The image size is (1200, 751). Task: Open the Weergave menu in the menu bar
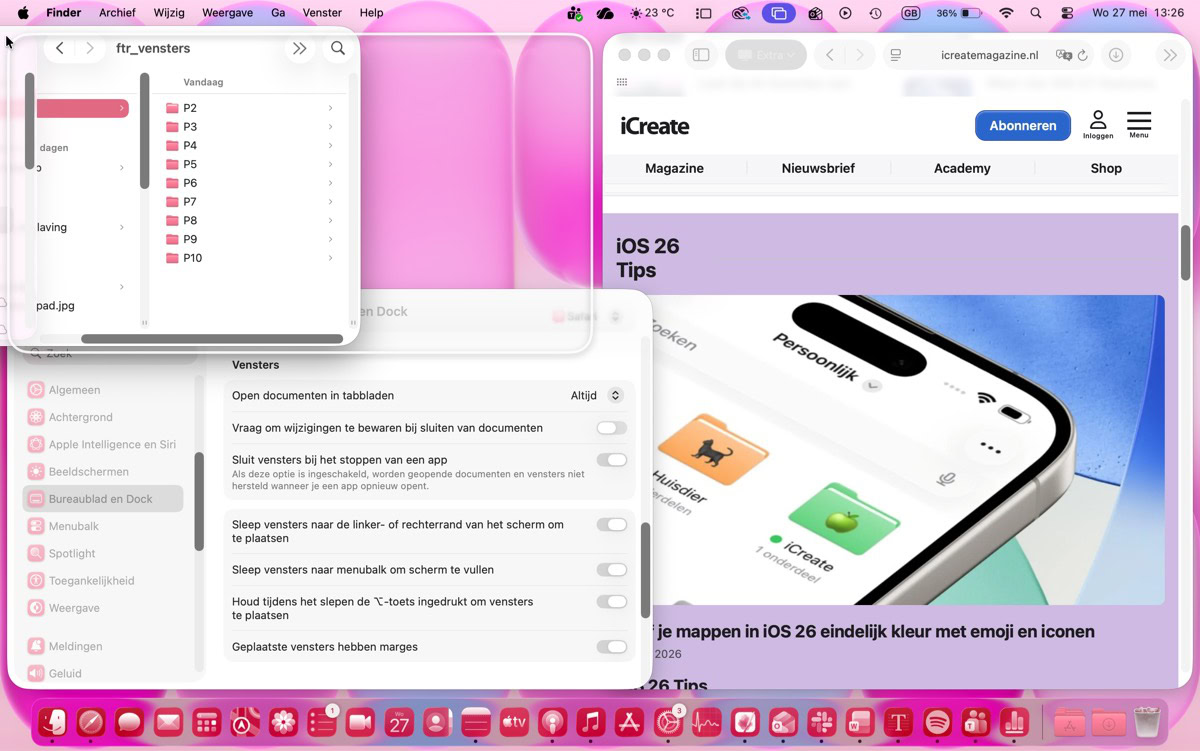pos(228,13)
